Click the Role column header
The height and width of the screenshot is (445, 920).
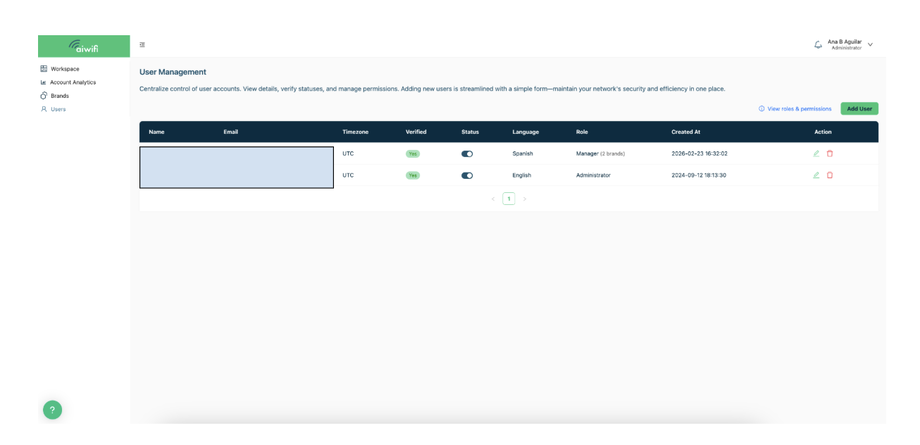tap(582, 132)
